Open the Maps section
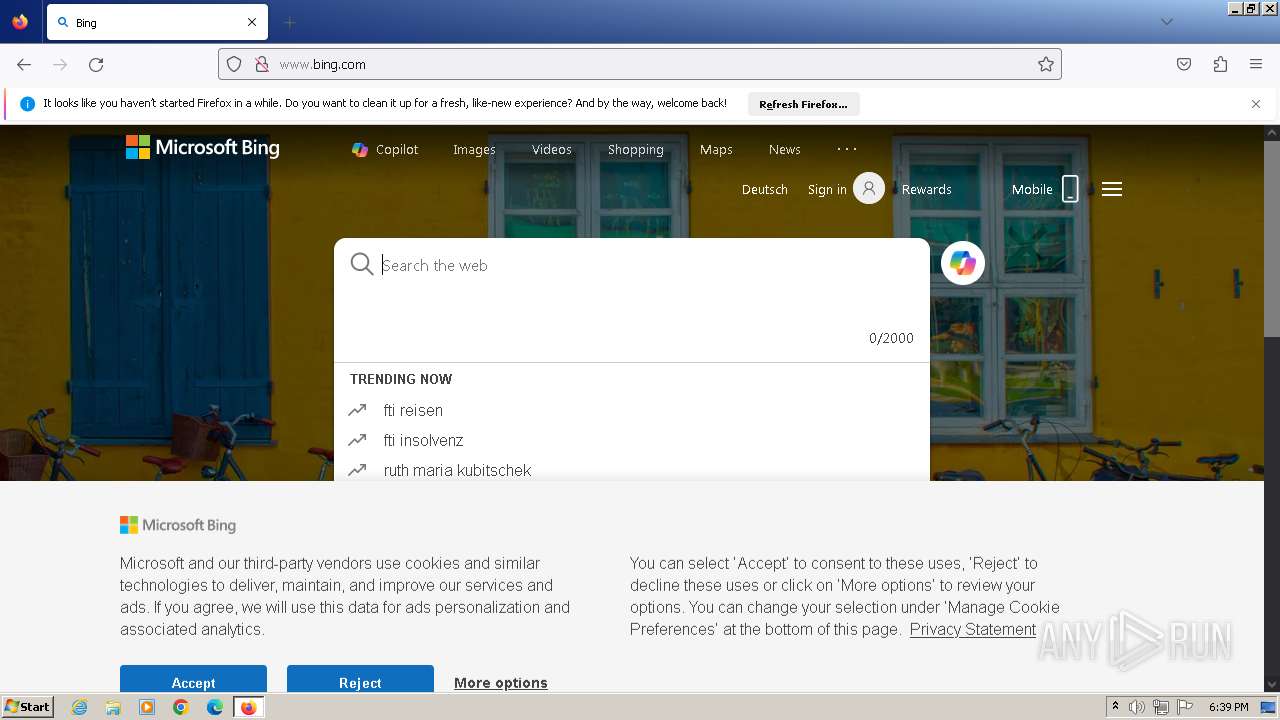Viewport: 1280px width, 720px height. (716, 149)
